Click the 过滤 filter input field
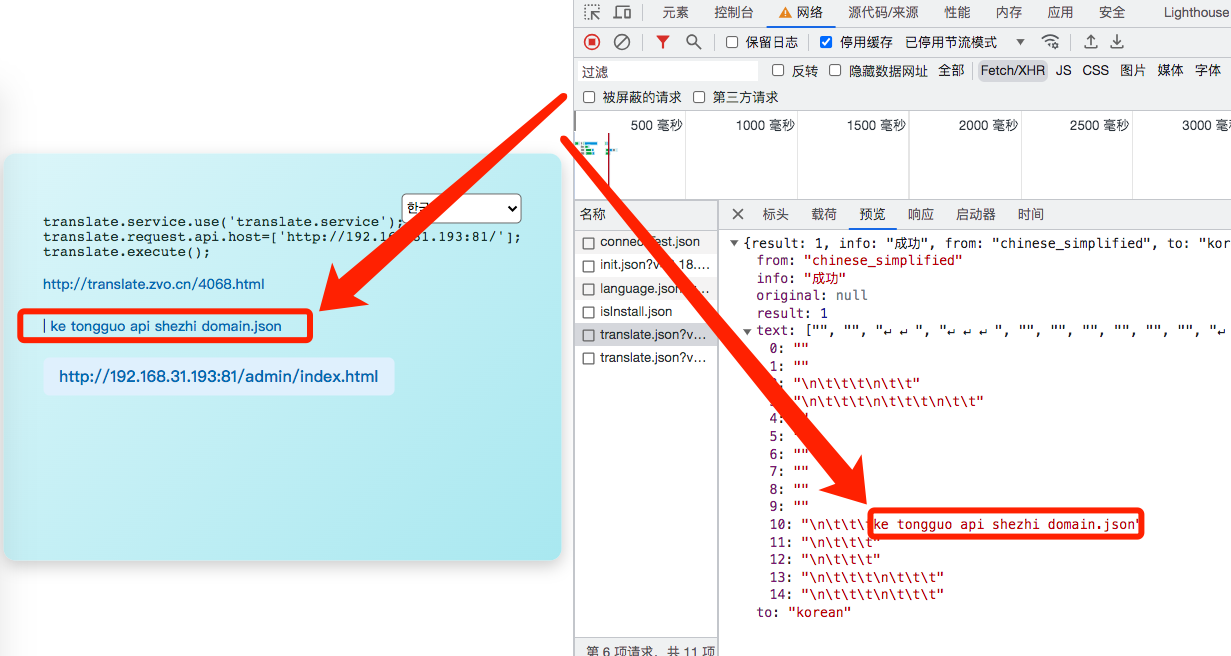Viewport: 1231px width, 656px height. pyautogui.click(x=667, y=71)
